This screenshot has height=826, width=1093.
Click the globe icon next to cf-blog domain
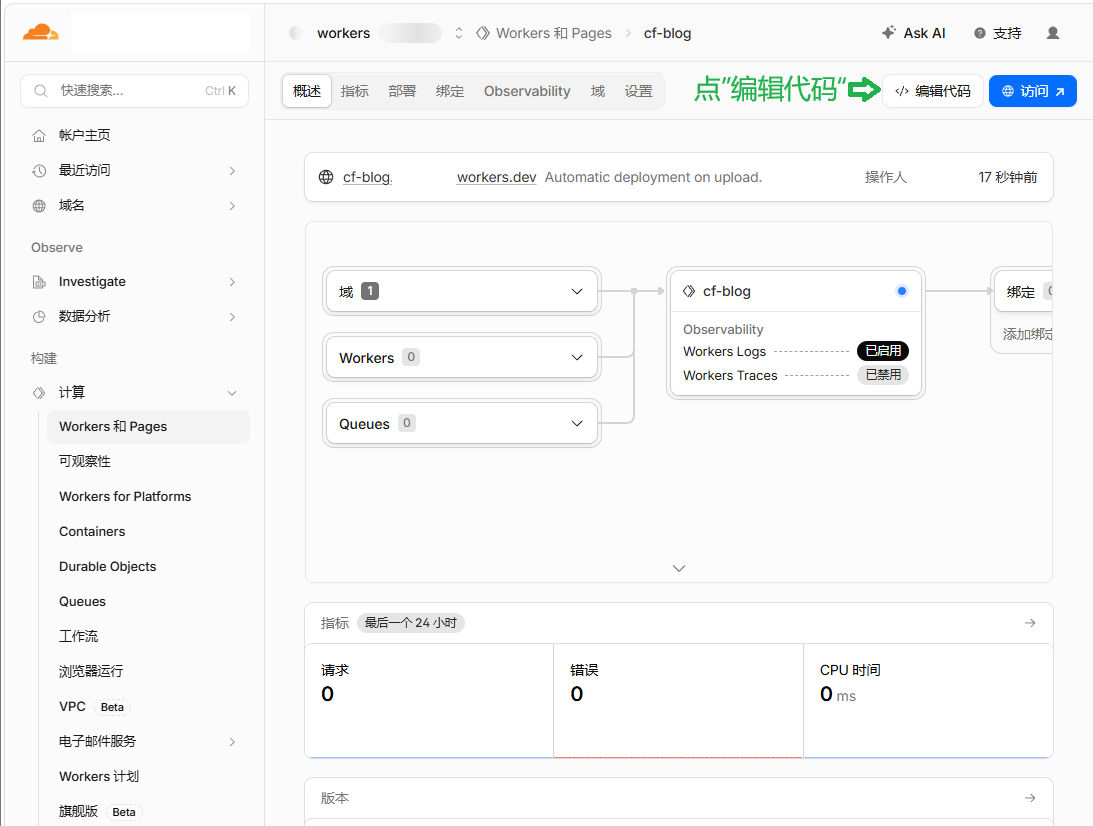(326, 177)
